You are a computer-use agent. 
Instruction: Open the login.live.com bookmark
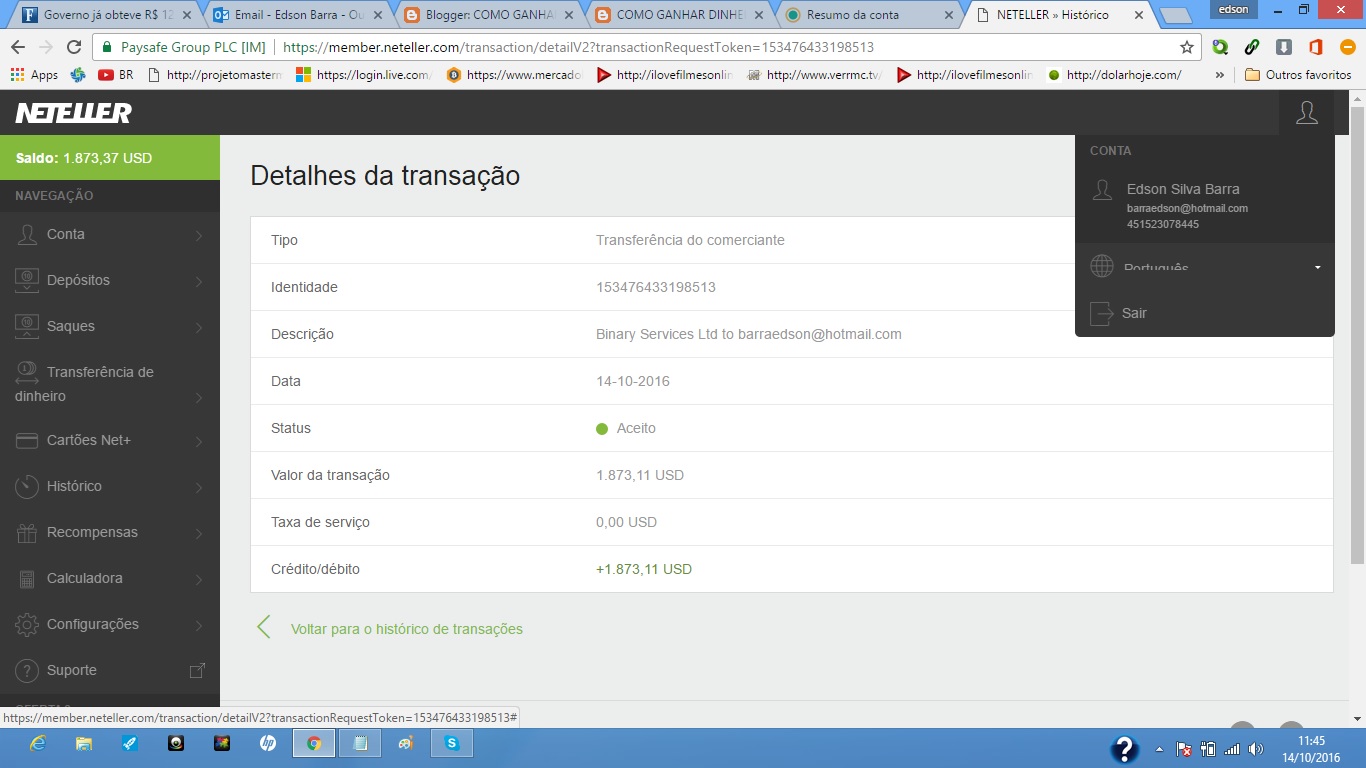click(x=363, y=74)
